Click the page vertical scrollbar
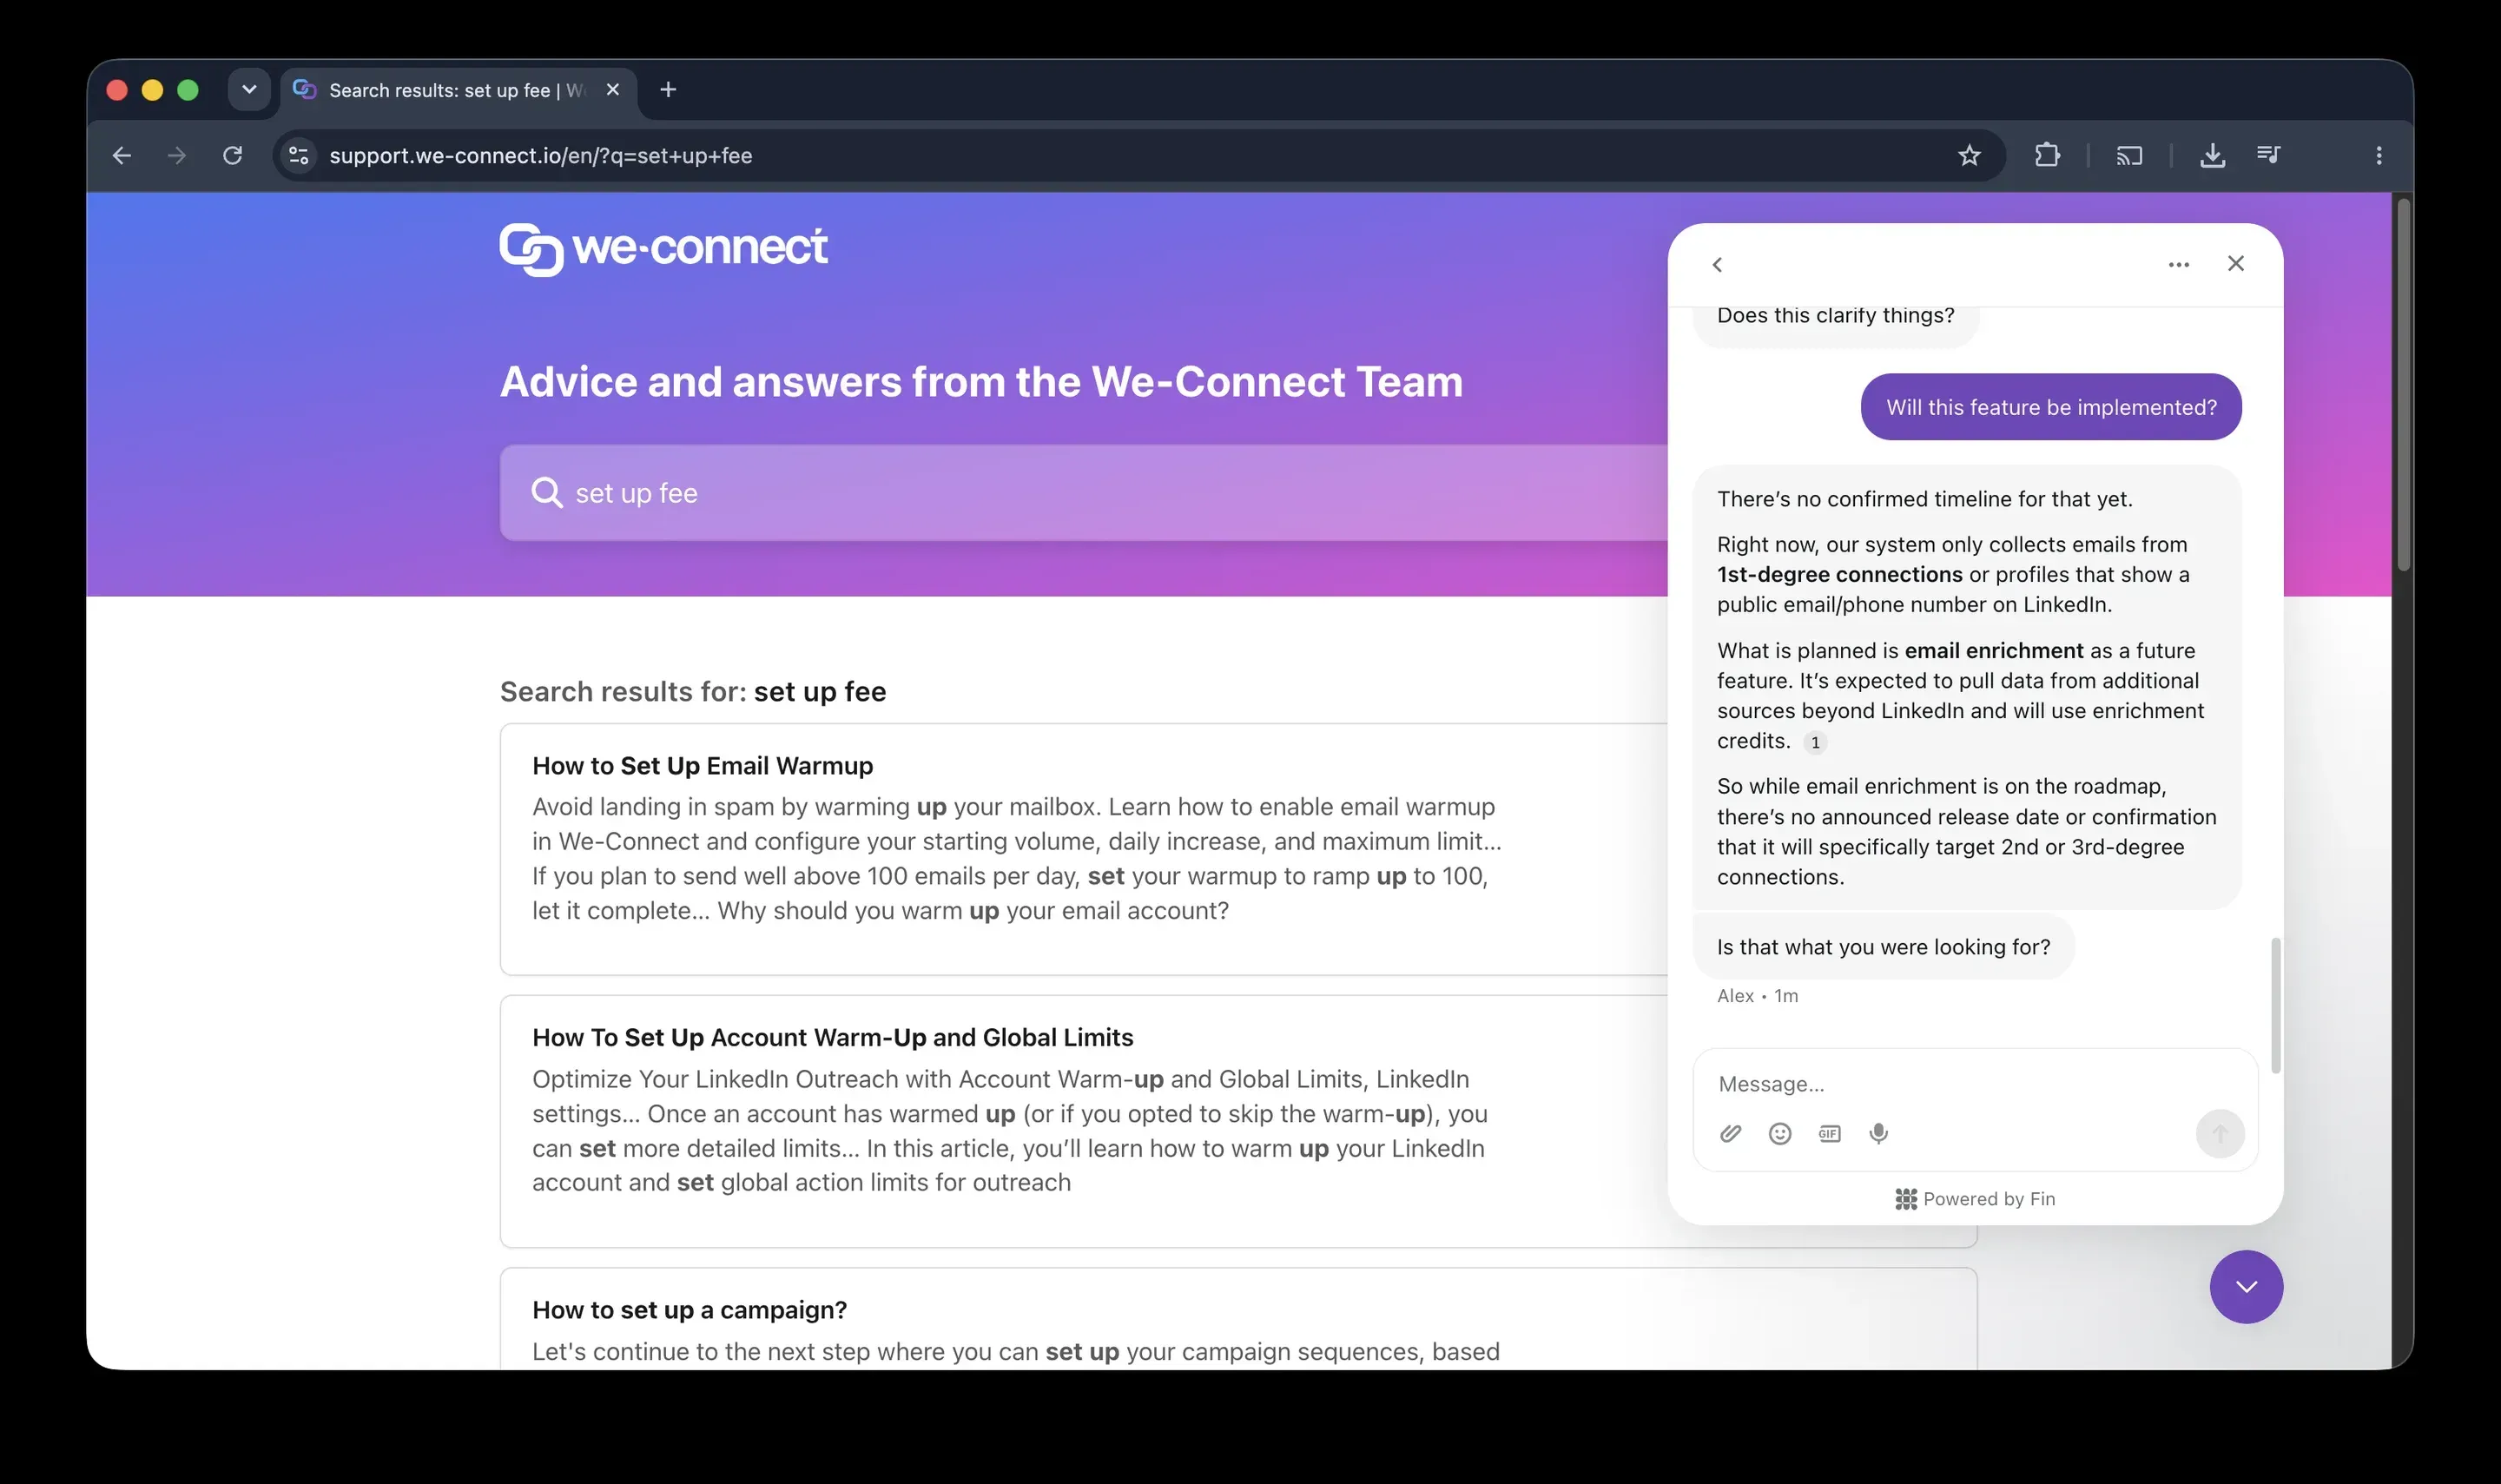This screenshot has height=1484, width=2501. coord(2402,385)
